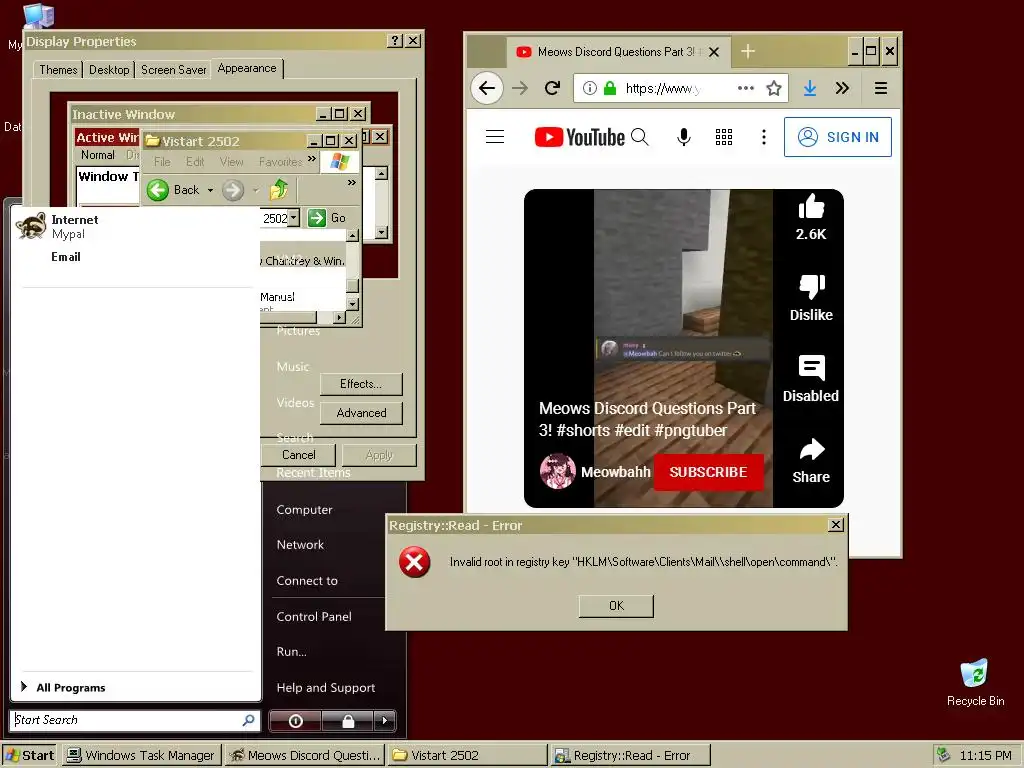Select the Appearance tab
The image size is (1024, 768).
click(x=247, y=68)
